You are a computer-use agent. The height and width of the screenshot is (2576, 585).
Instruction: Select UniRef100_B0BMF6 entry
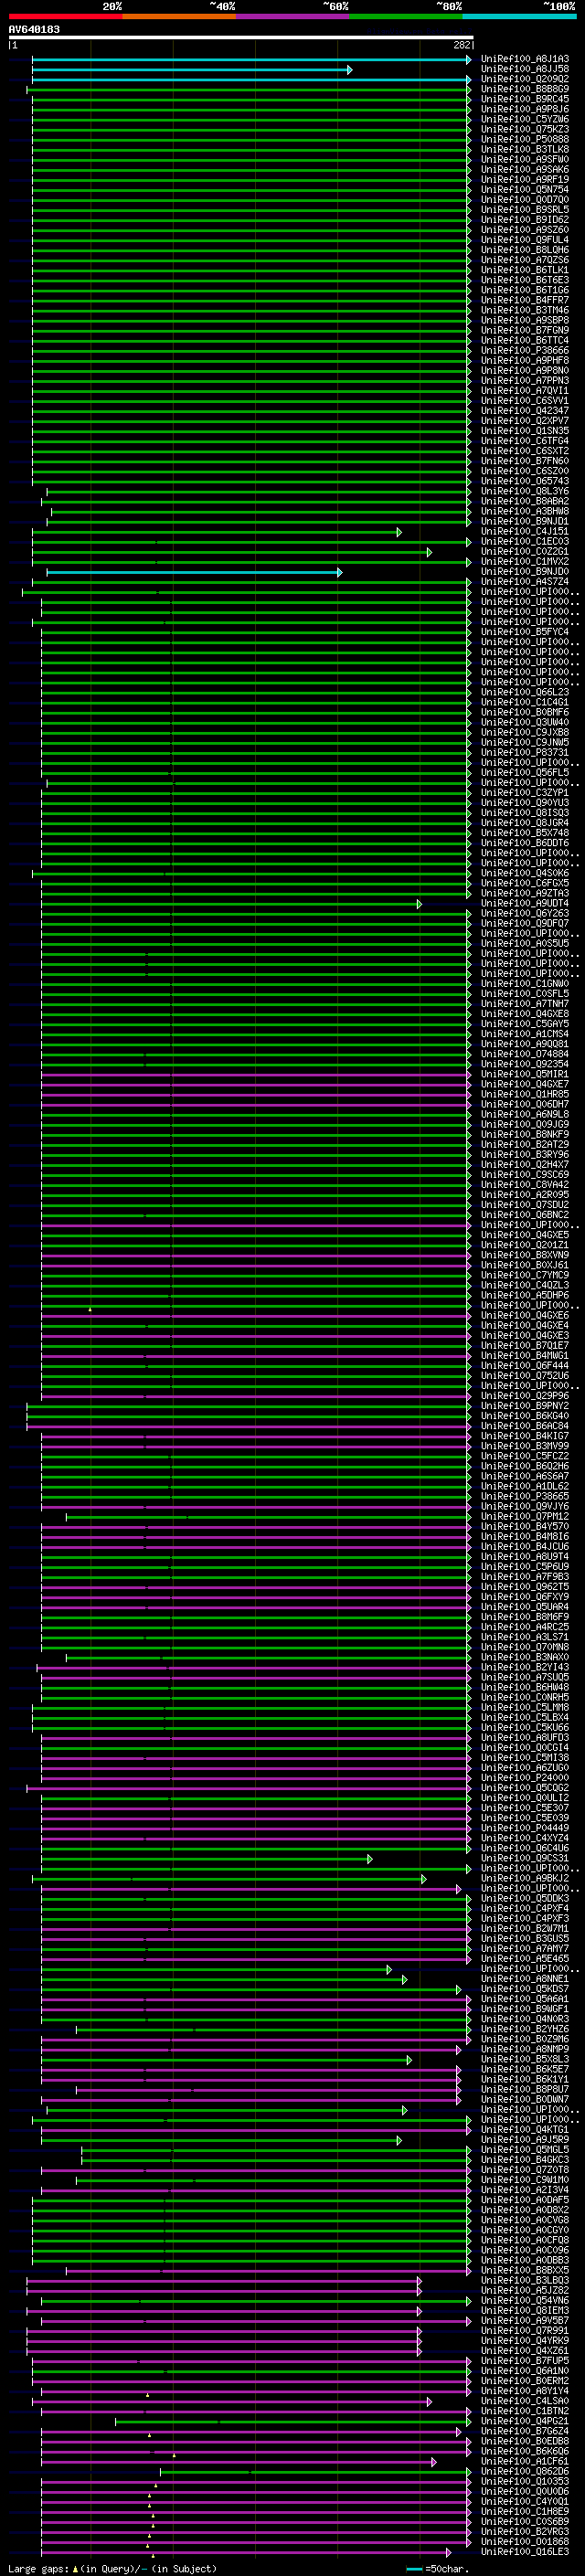[x=525, y=712]
